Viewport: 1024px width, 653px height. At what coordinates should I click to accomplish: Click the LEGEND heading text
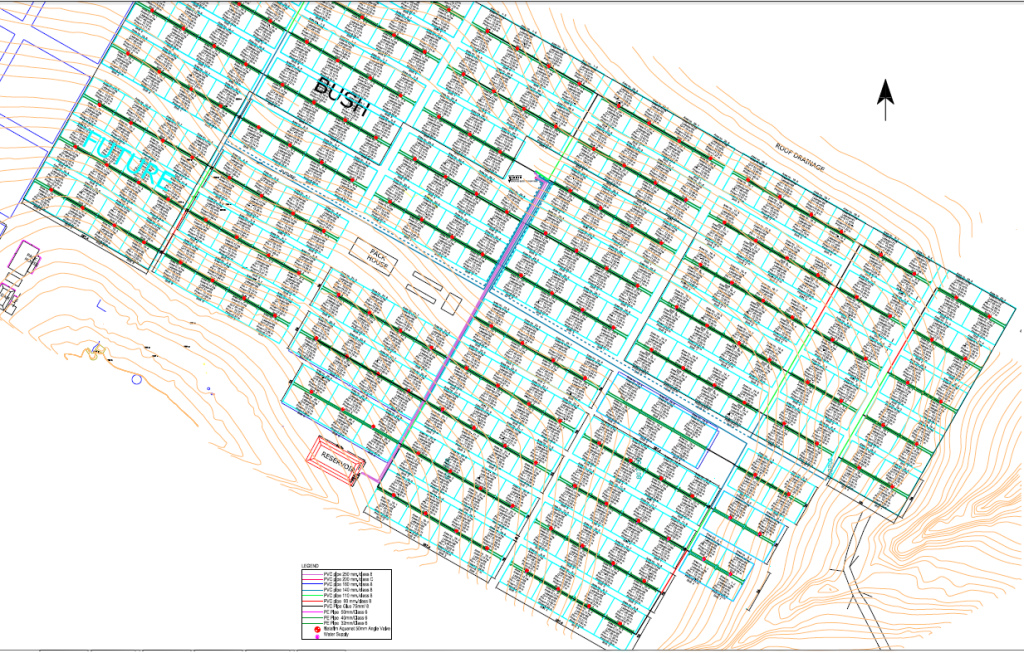312,567
